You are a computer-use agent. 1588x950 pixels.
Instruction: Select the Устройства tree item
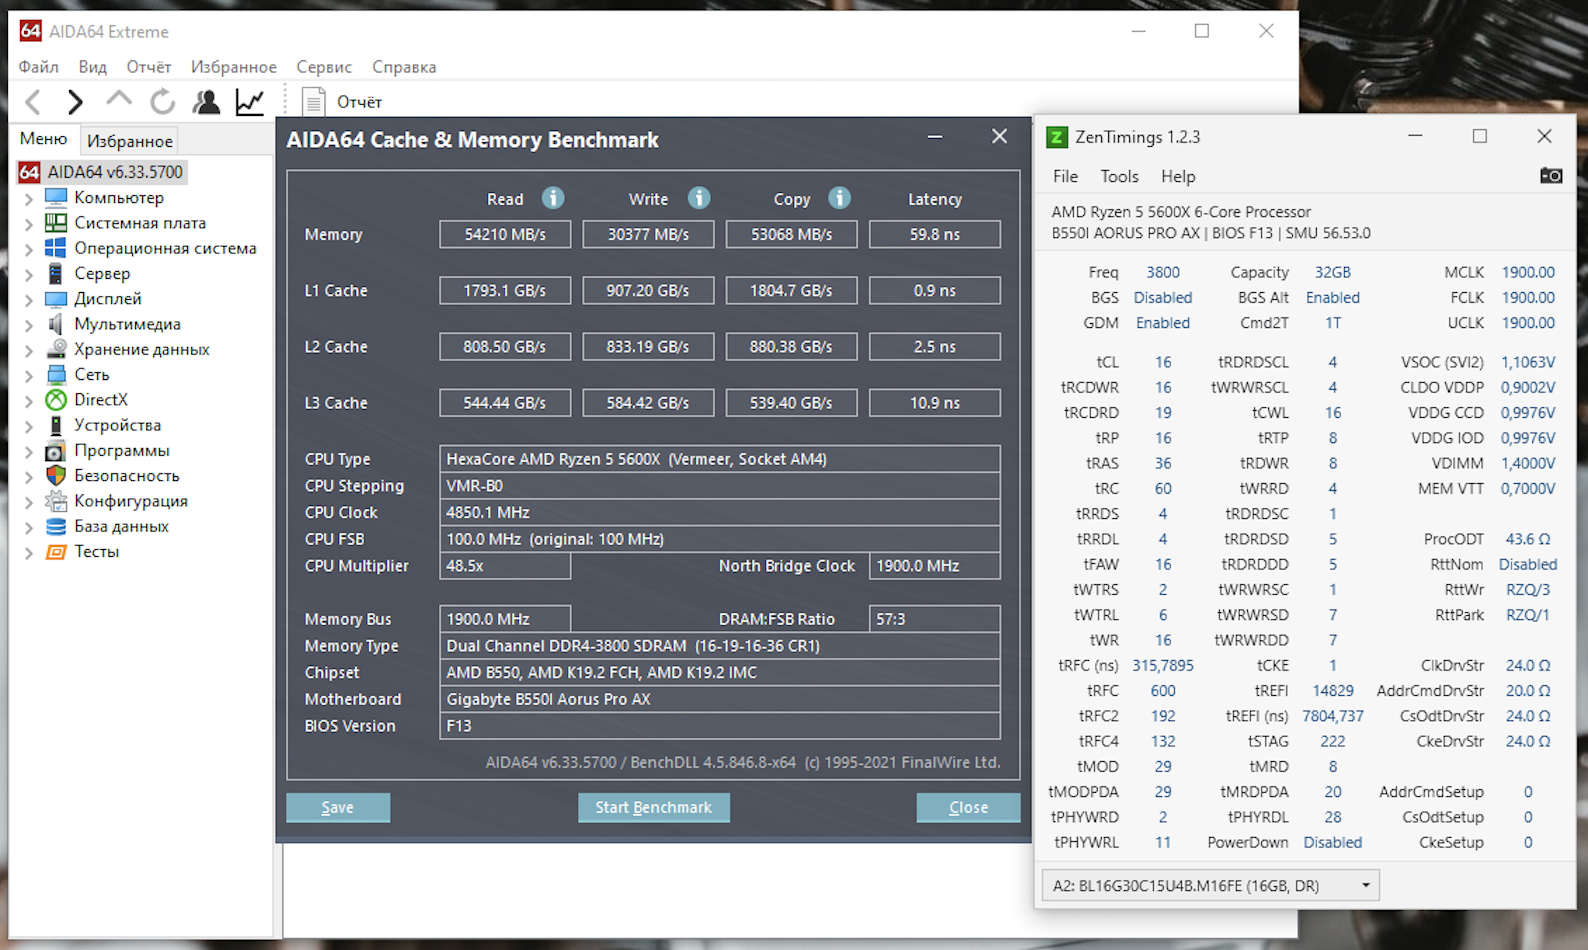(117, 425)
